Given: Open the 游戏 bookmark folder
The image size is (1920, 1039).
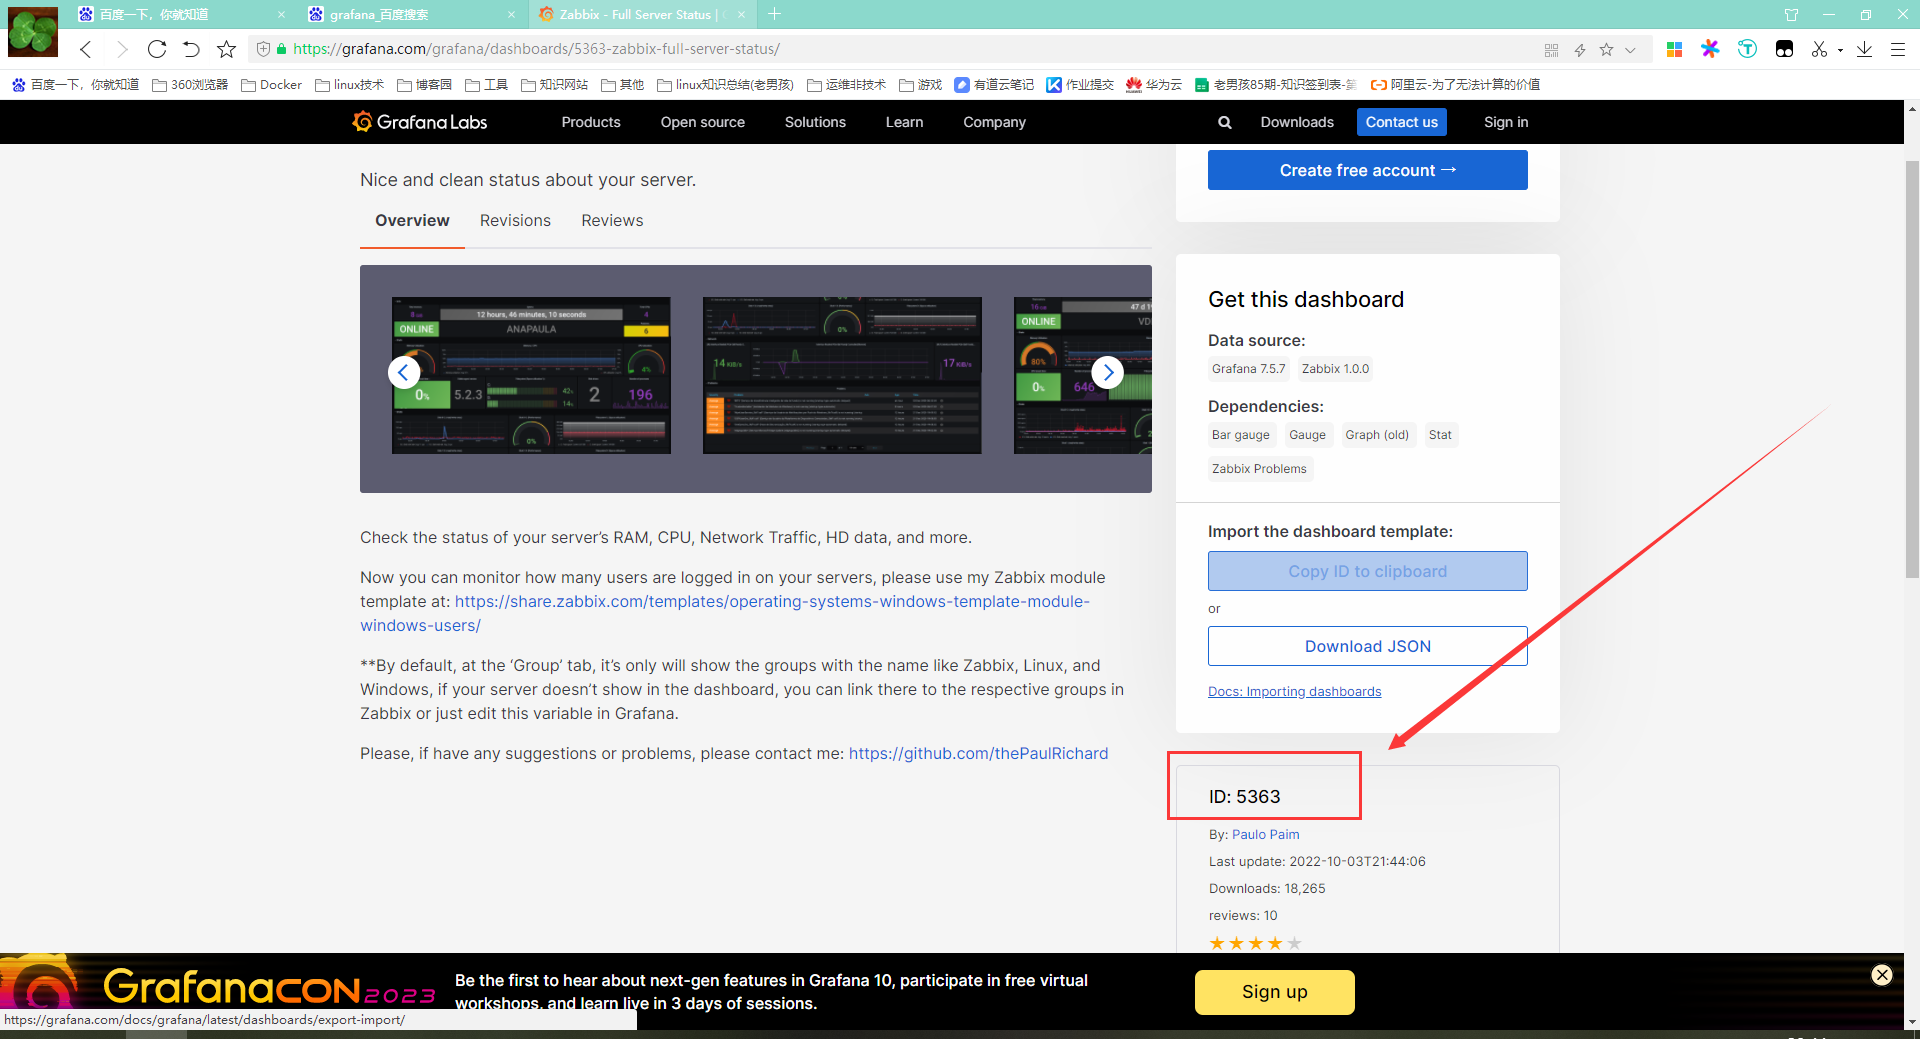Looking at the screenshot, I should click(921, 85).
